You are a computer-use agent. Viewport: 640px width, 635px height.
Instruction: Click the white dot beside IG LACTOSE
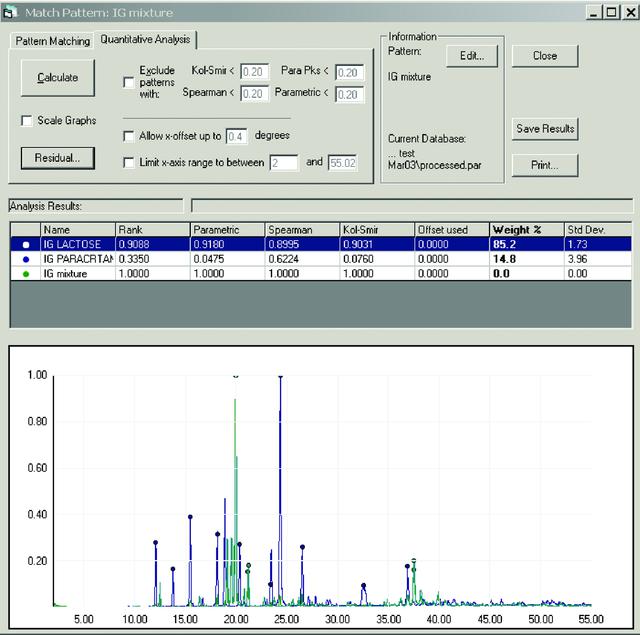pyautogui.click(x=26, y=244)
